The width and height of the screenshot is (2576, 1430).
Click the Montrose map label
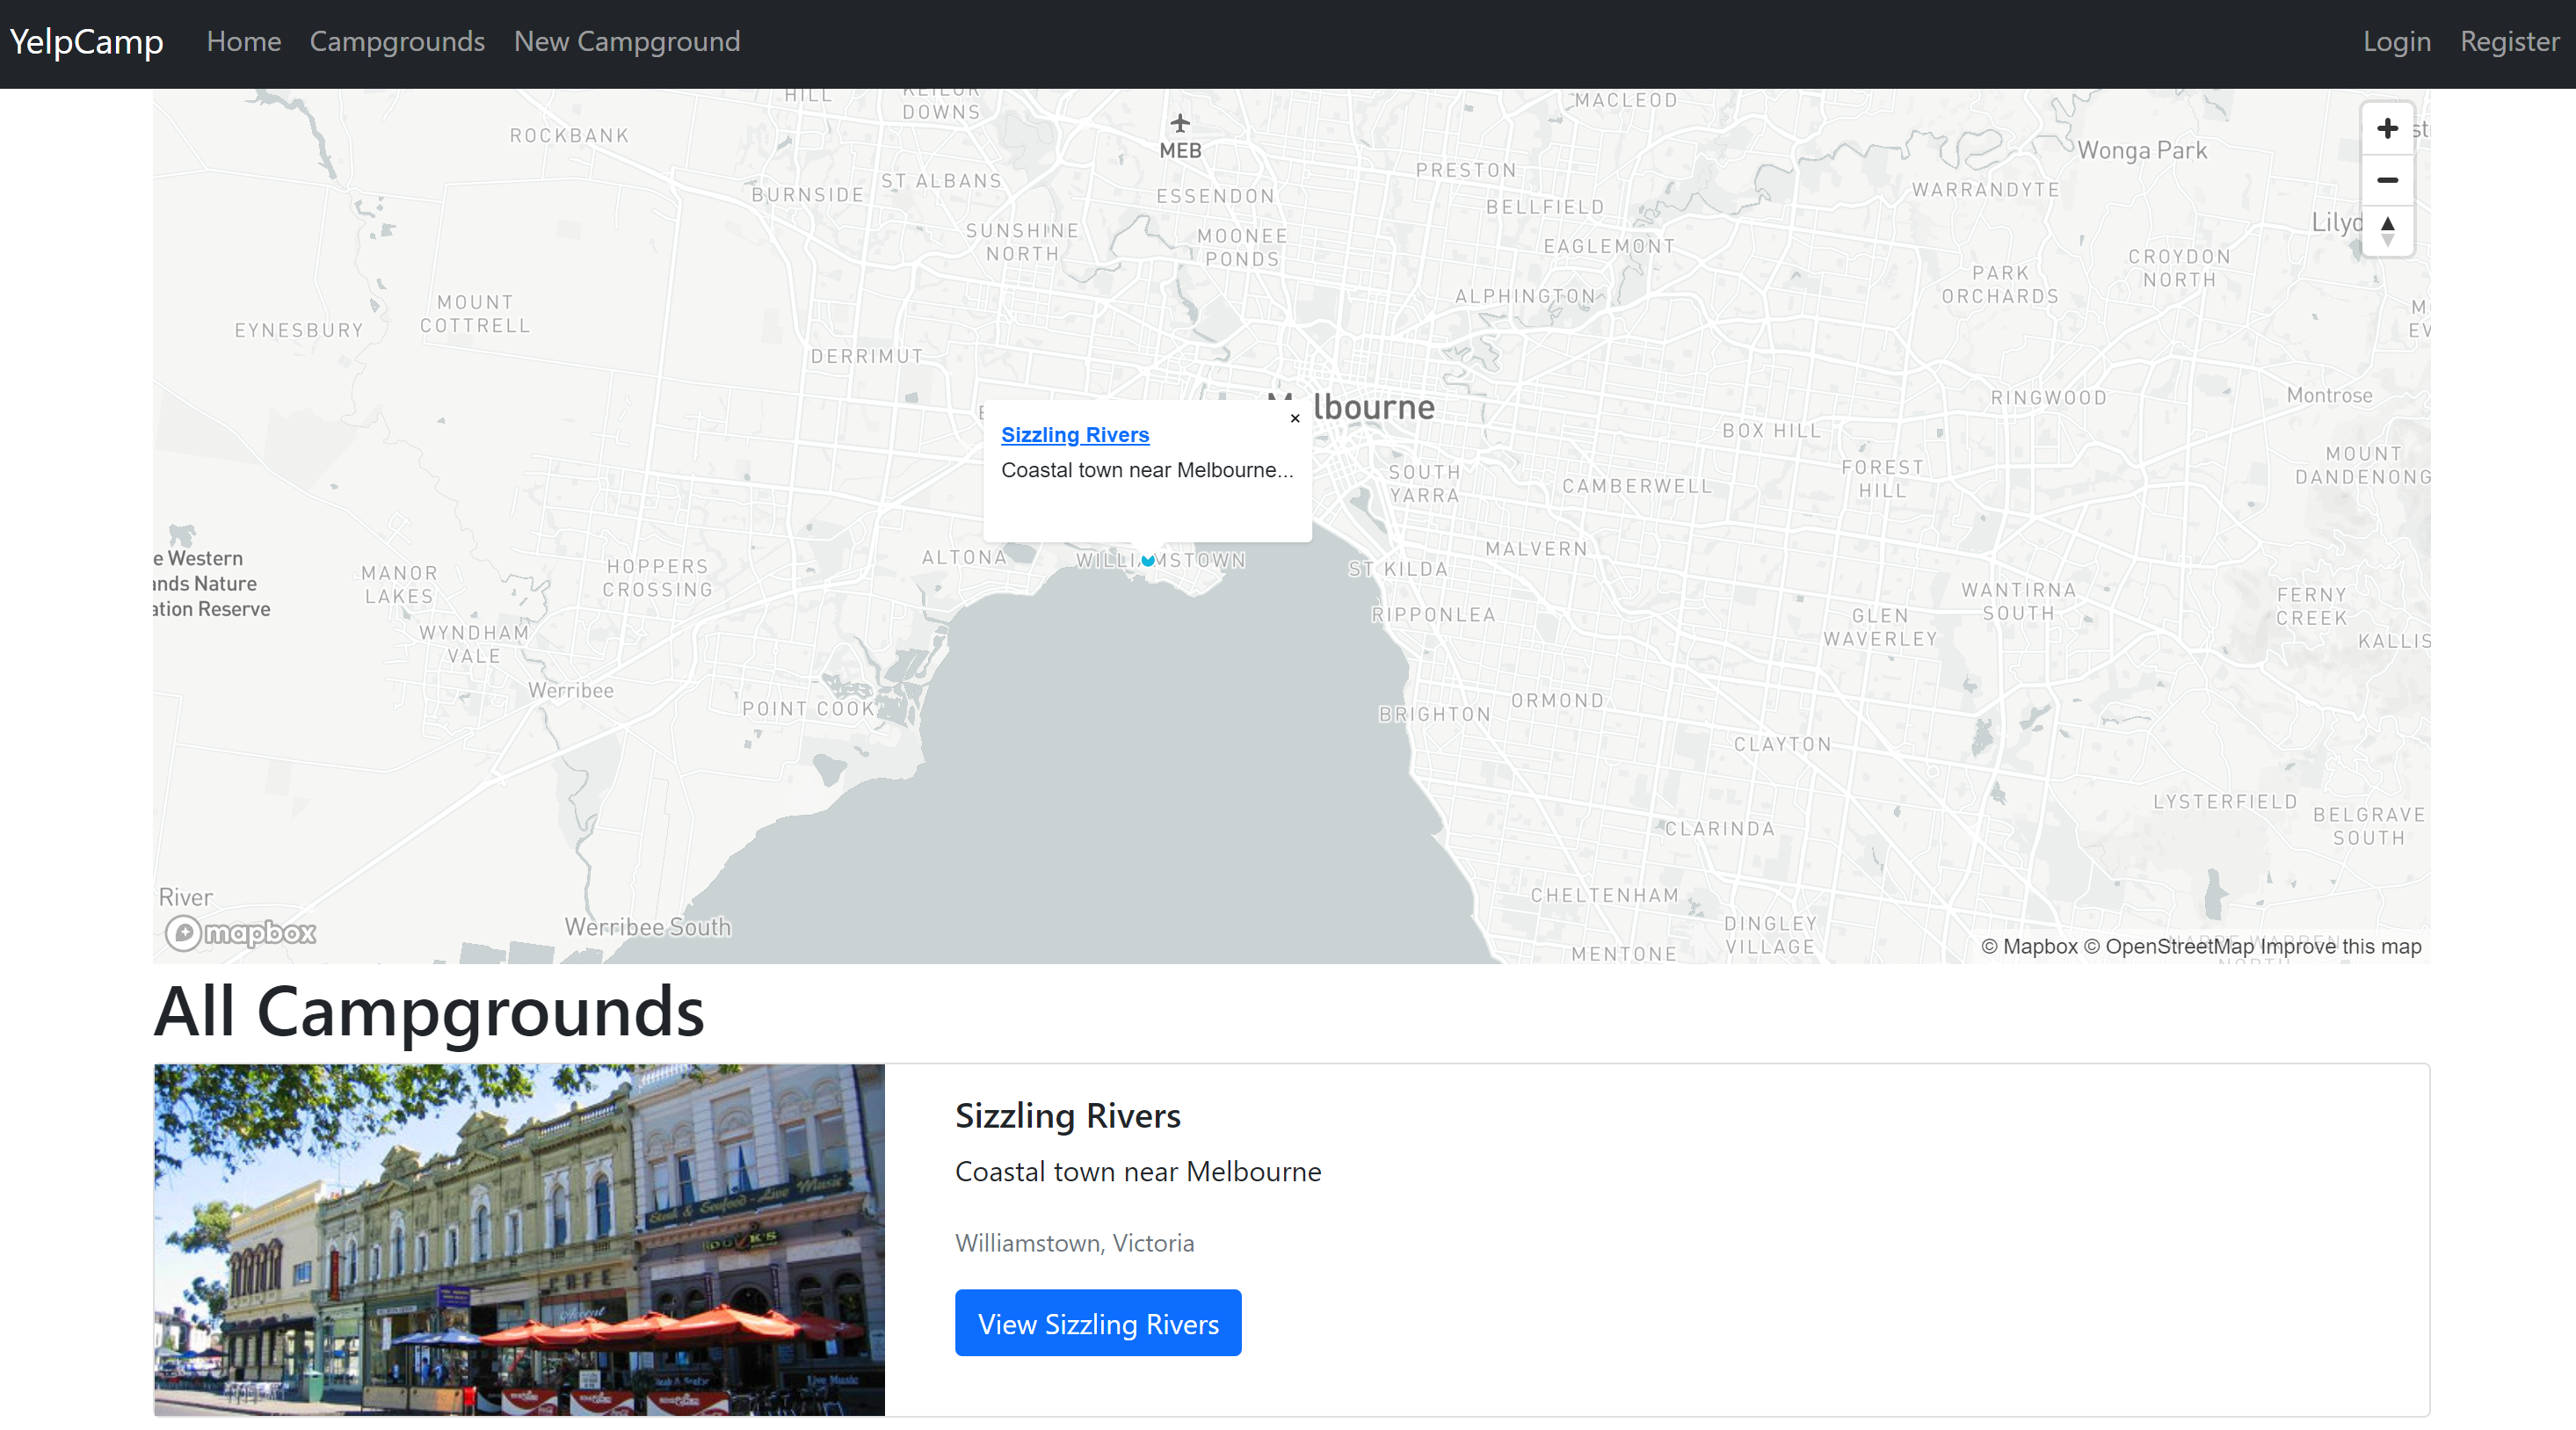[x=2329, y=395]
